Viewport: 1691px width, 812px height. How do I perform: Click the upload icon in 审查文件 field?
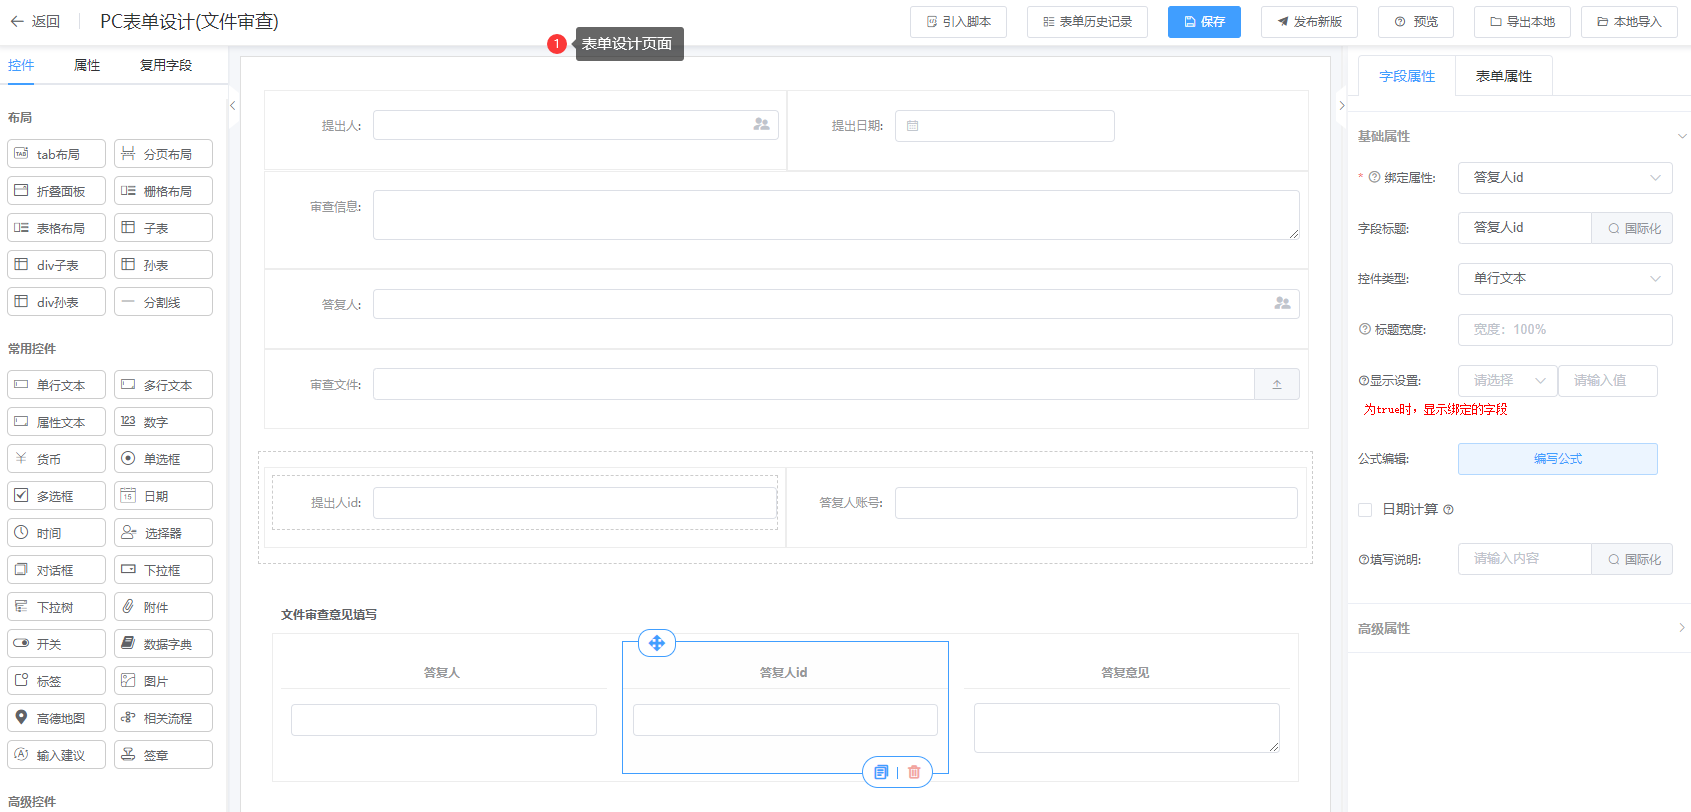1277,384
